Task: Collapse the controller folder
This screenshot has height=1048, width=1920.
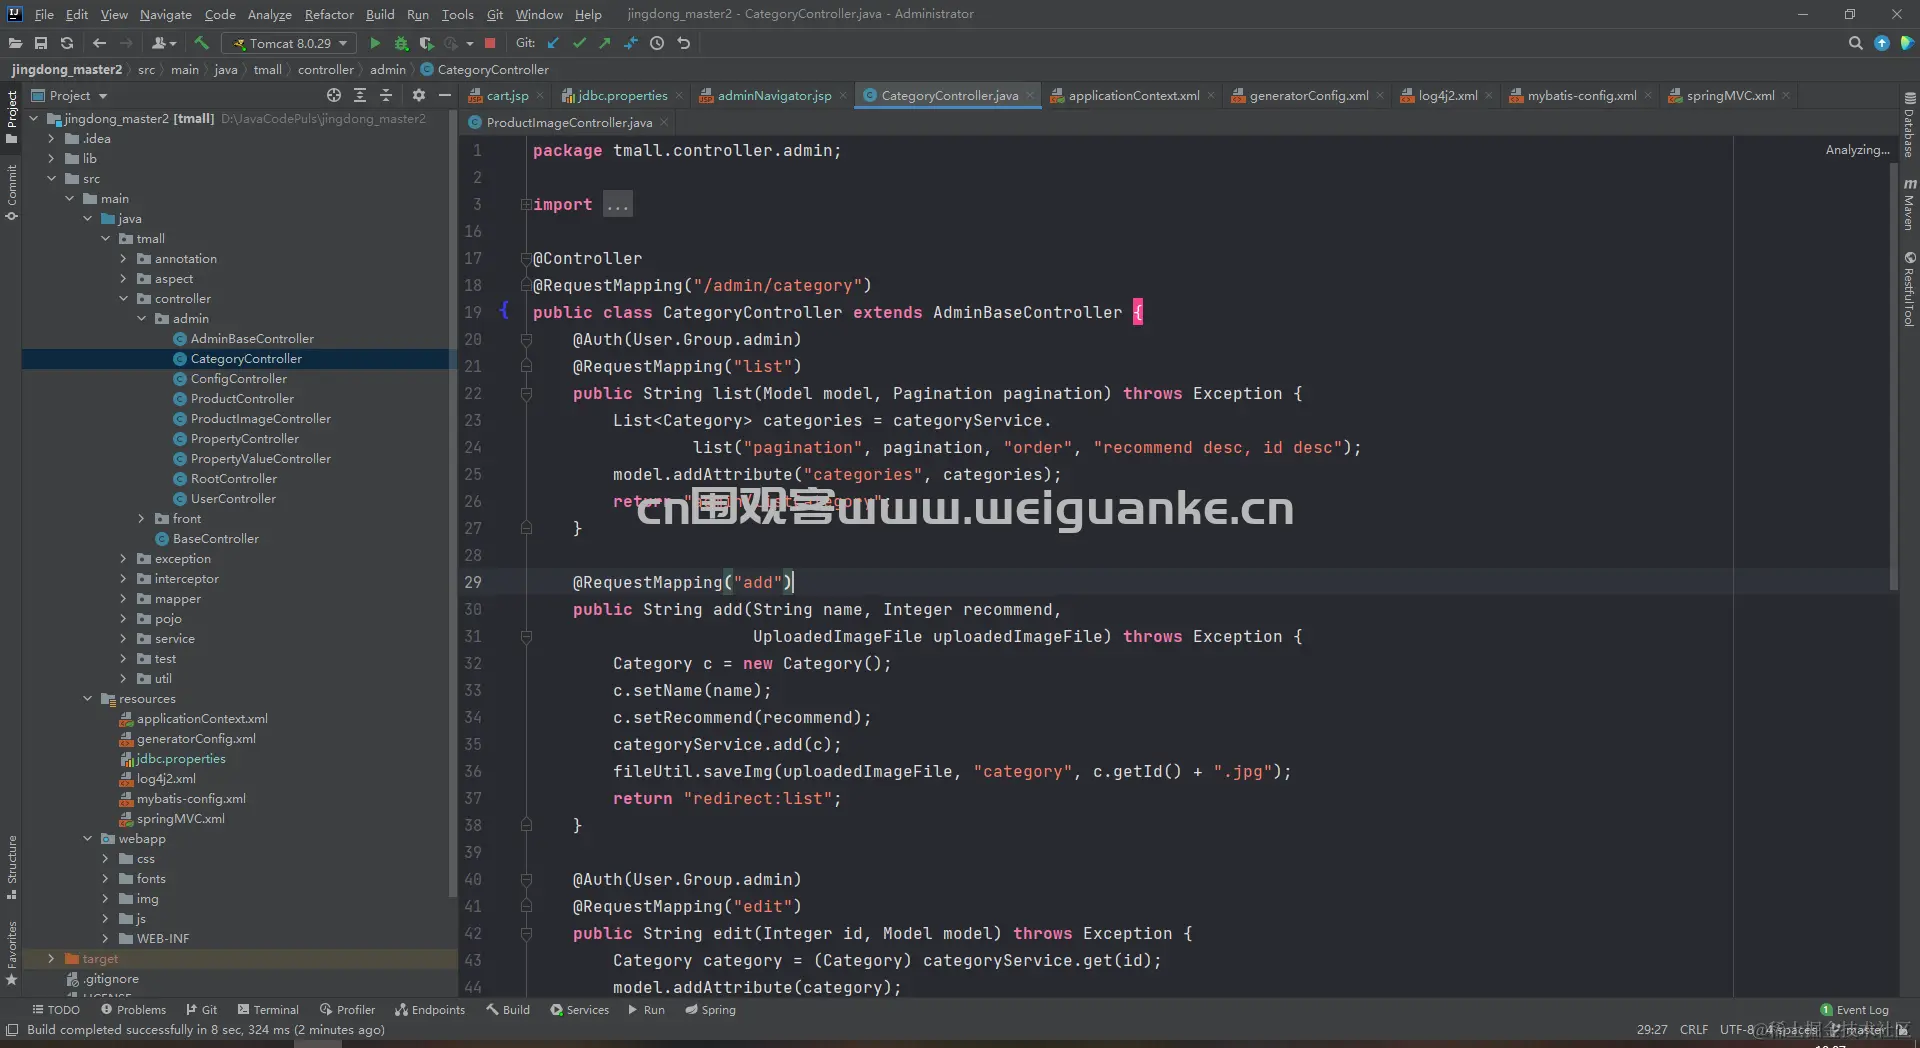Action: pyautogui.click(x=123, y=299)
